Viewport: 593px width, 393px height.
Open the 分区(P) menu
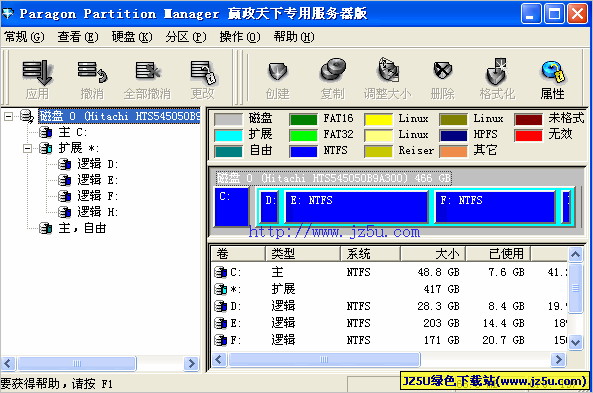click(186, 37)
